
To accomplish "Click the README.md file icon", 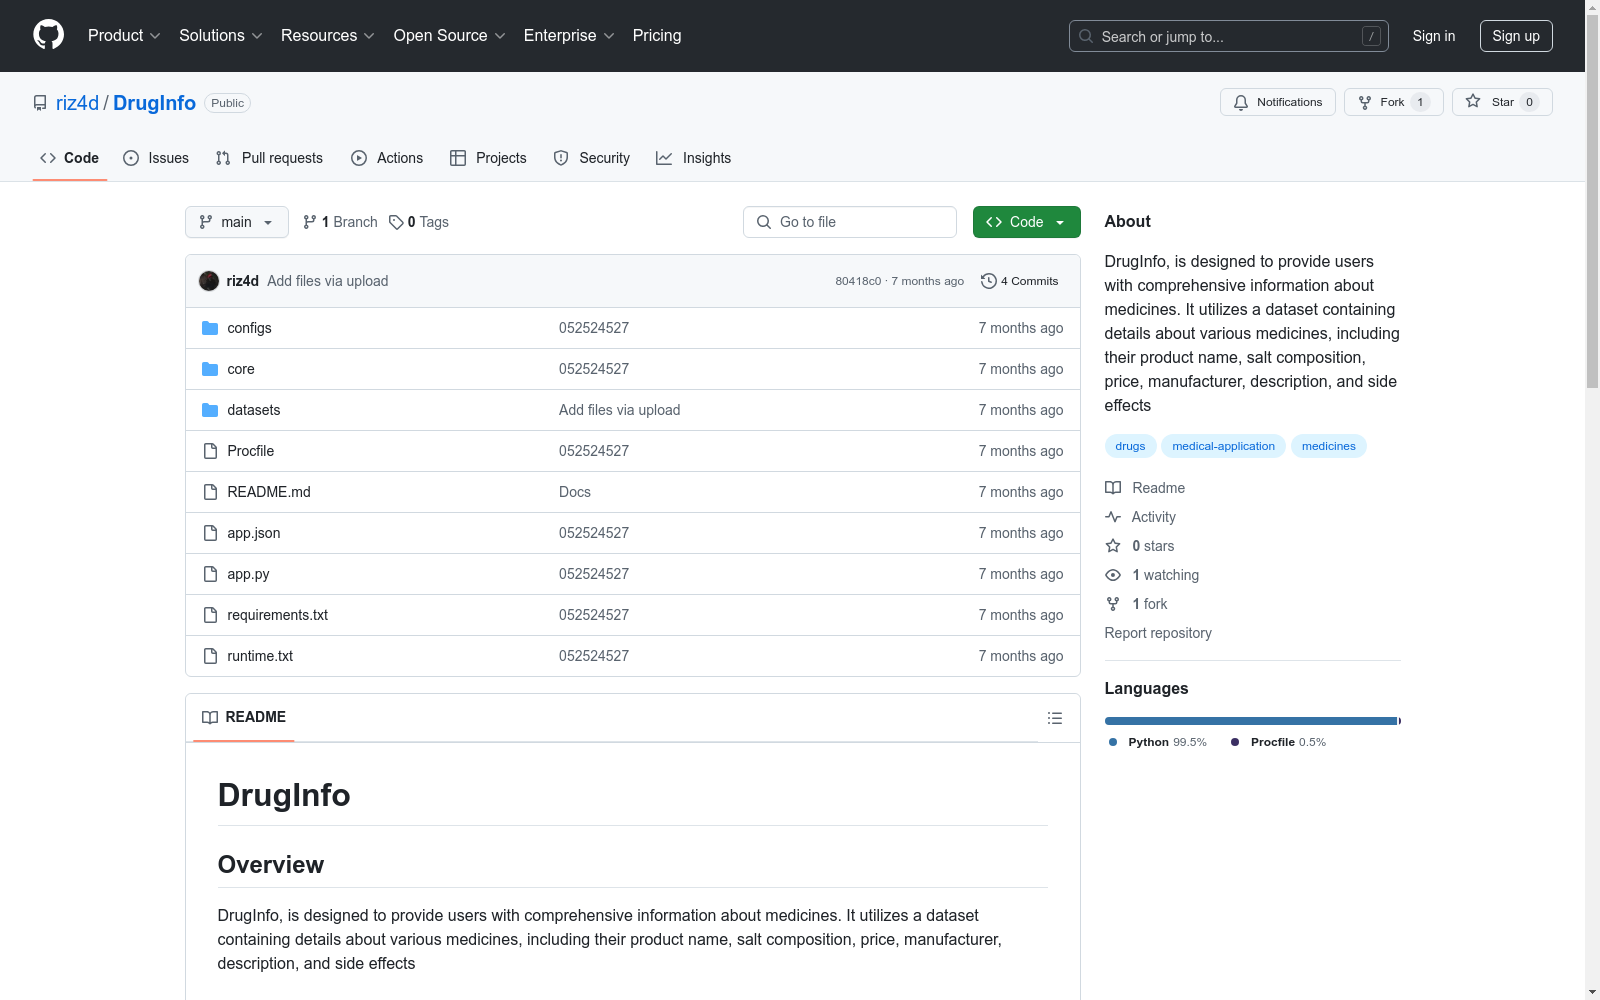I will pos(210,492).
